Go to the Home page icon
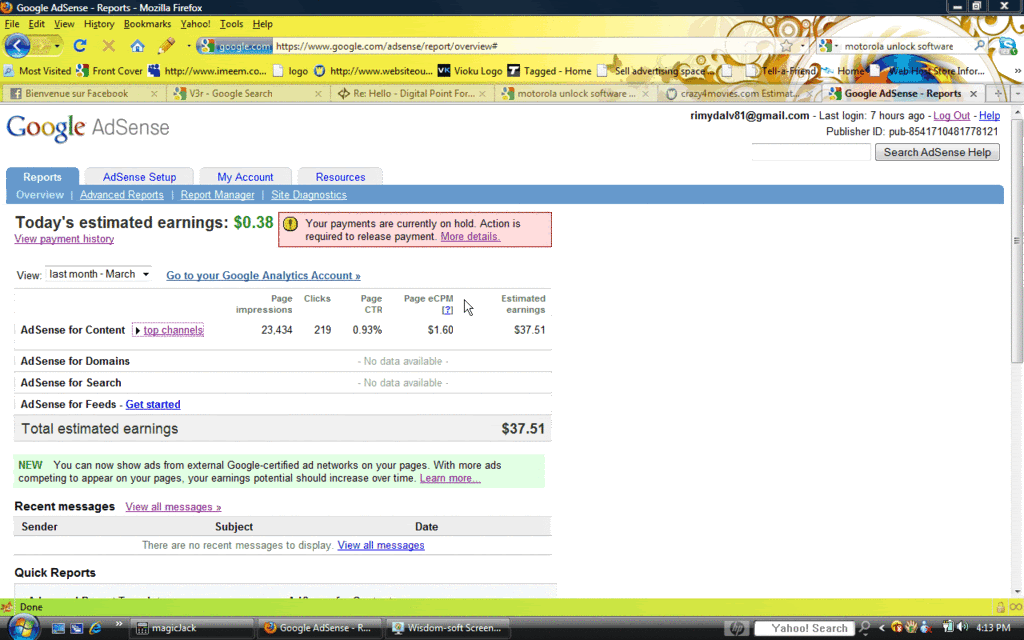 click(x=137, y=46)
